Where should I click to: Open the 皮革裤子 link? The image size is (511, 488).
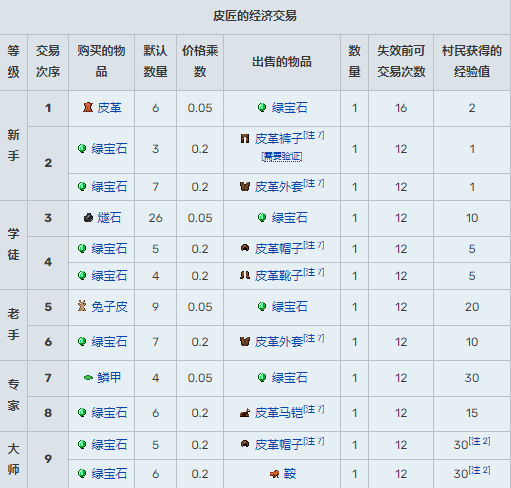(x=279, y=139)
